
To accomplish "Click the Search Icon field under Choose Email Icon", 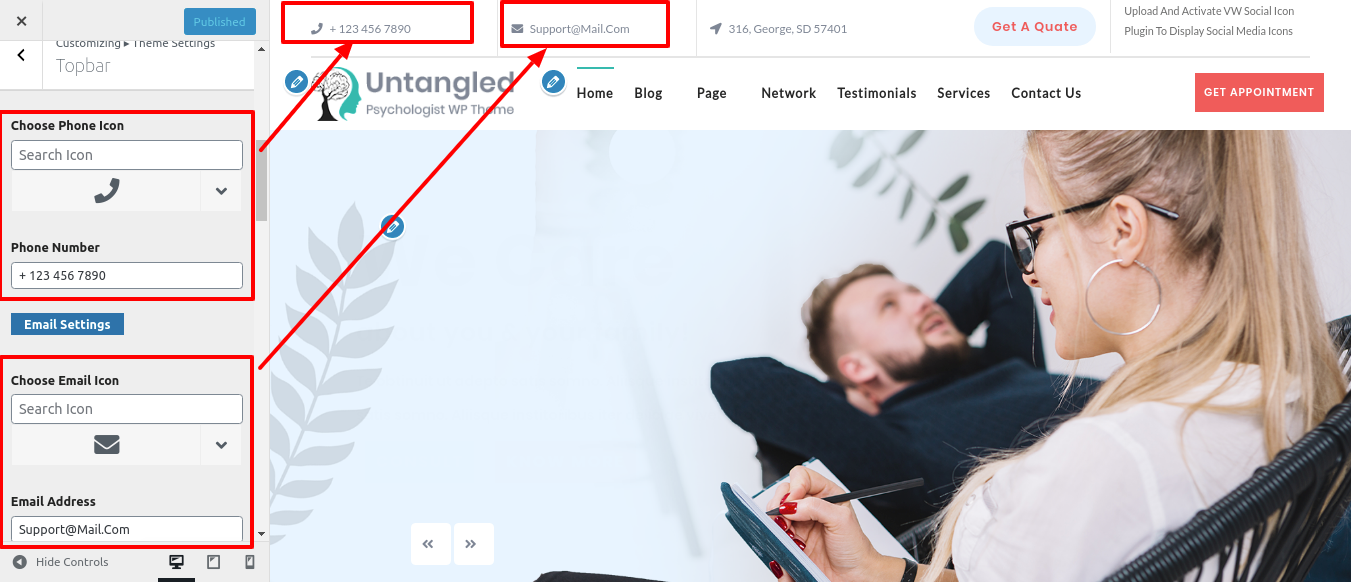I will pos(127,409).
